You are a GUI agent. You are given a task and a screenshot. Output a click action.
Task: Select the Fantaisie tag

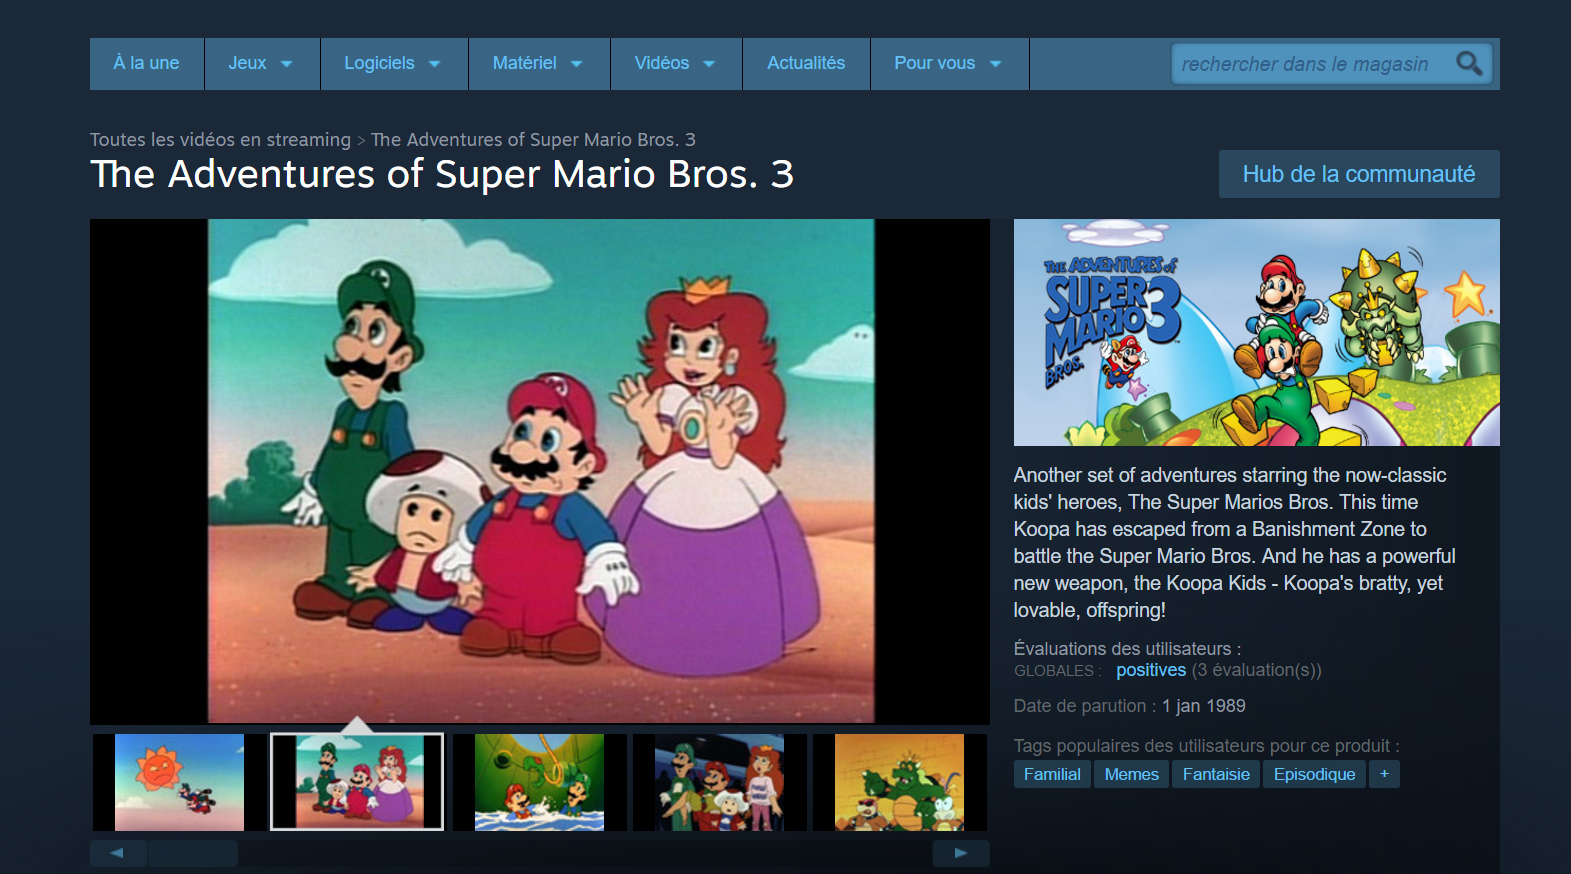point(1216,774)
